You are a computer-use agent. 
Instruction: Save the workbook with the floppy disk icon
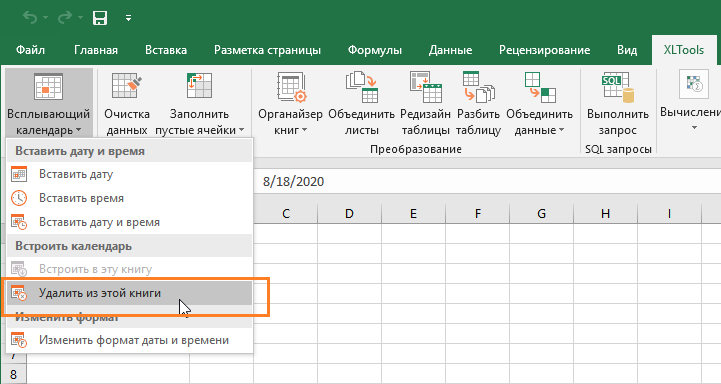(100, 18)
